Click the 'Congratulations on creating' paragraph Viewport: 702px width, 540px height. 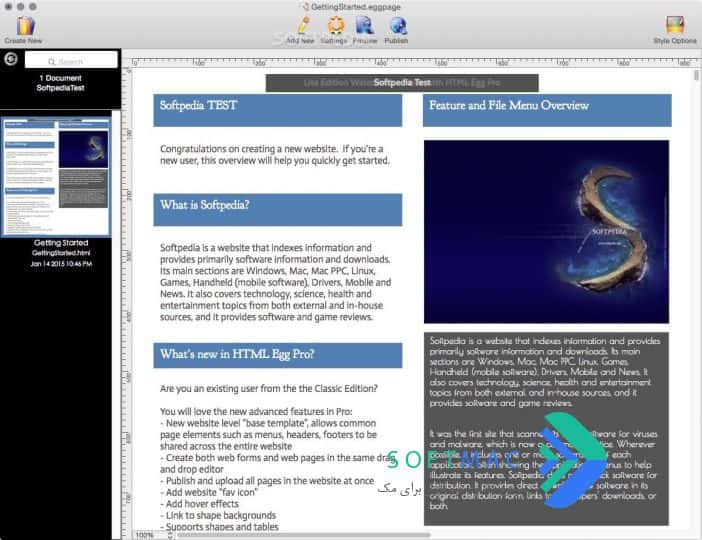tap(275, 154)
